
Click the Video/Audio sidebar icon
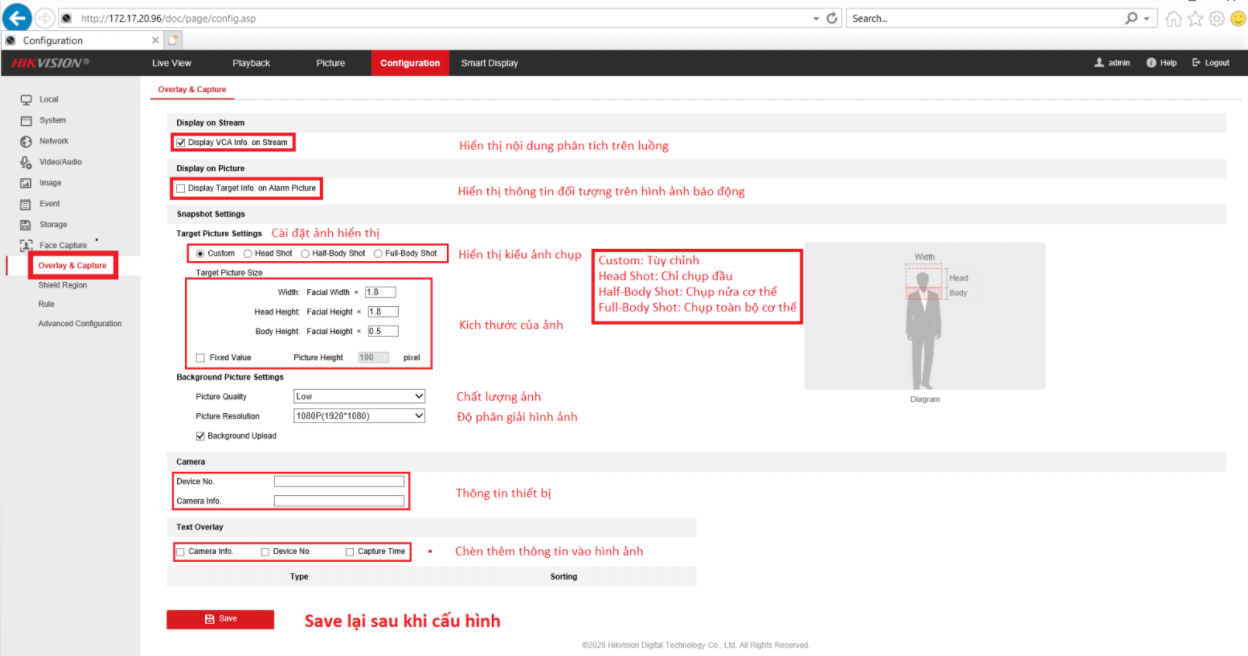(28, 161)
